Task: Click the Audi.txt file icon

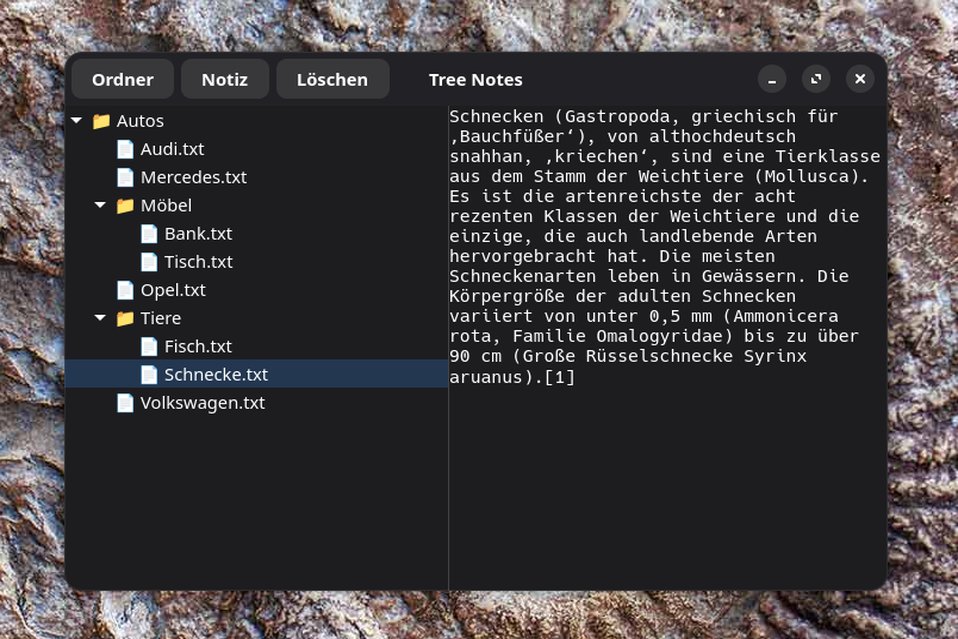Action: (125, 149)
